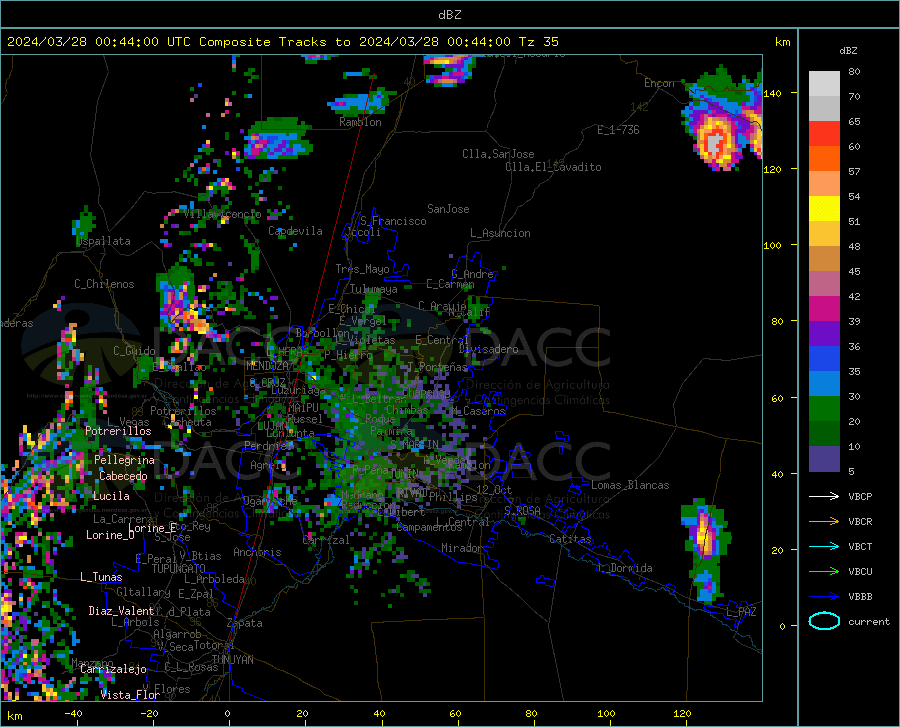
Task: Click the intense storm cell core below 'Encon'
Action: coord(715,142)
